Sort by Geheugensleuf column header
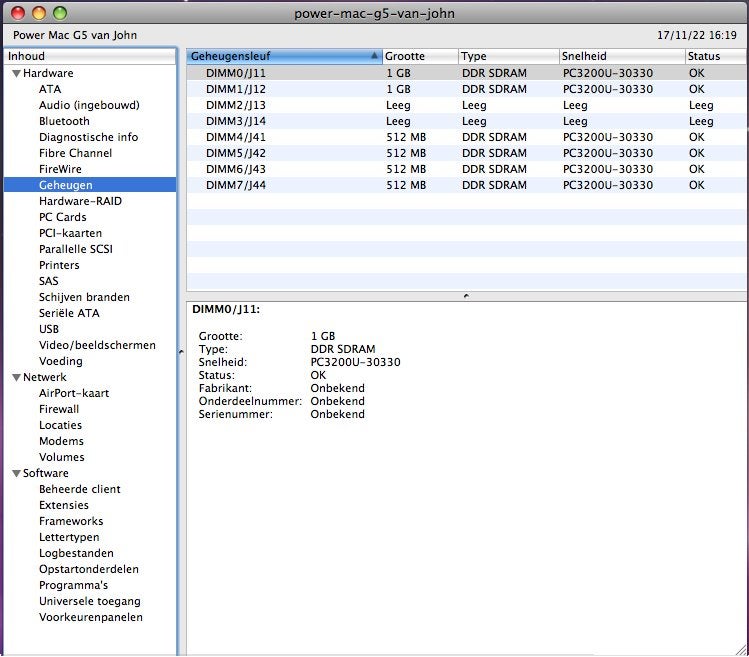Viewport: 749px width, 657px height. coord(284,56)
